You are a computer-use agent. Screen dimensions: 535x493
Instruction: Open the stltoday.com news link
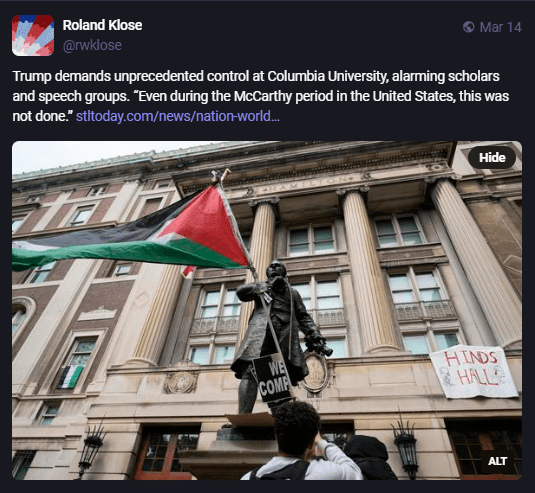[x=178, y=116]
